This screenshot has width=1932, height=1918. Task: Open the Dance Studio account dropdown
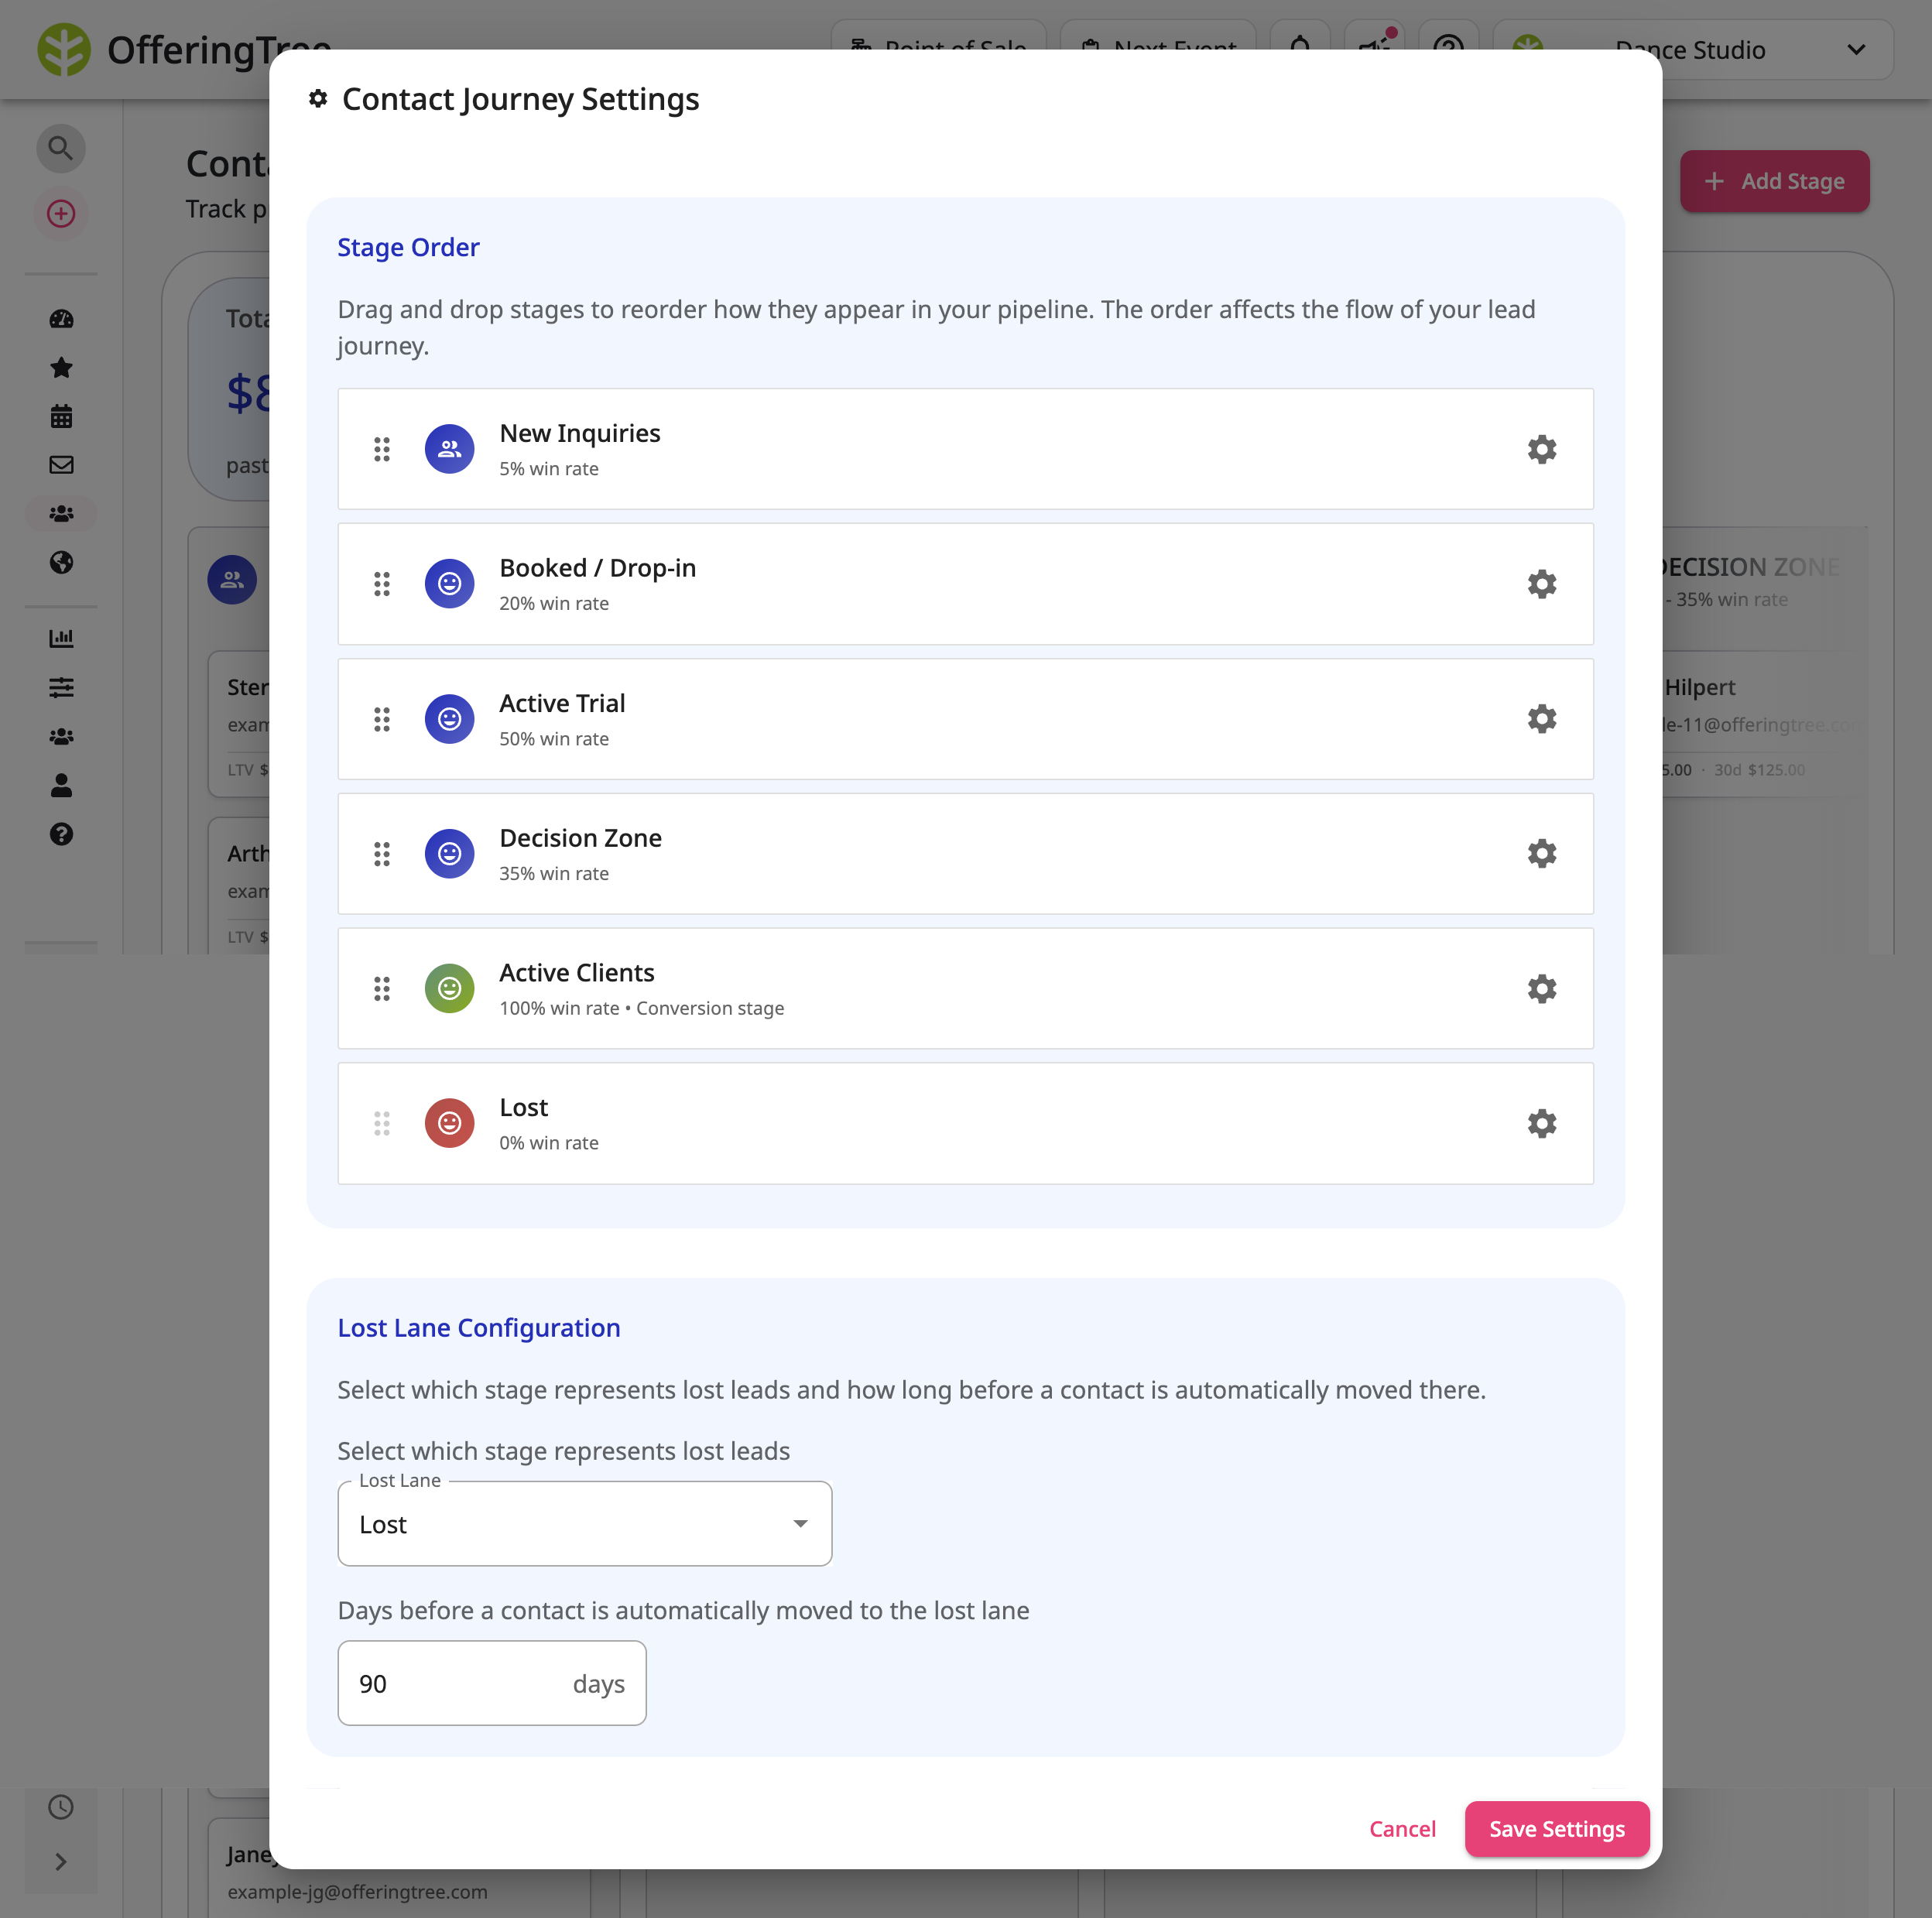(1693, 50)
